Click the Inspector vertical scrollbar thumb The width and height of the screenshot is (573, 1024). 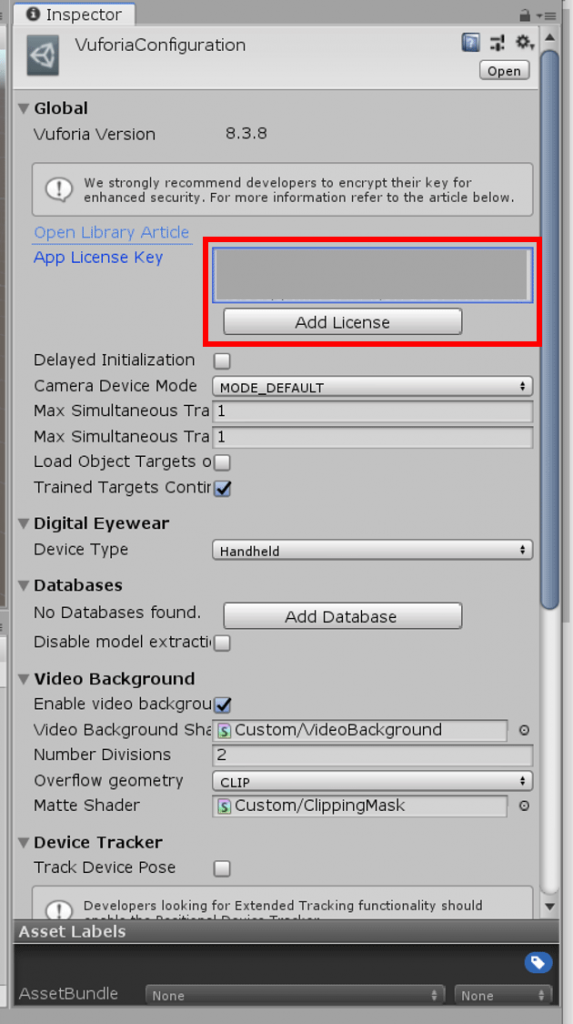click(550, 330)
